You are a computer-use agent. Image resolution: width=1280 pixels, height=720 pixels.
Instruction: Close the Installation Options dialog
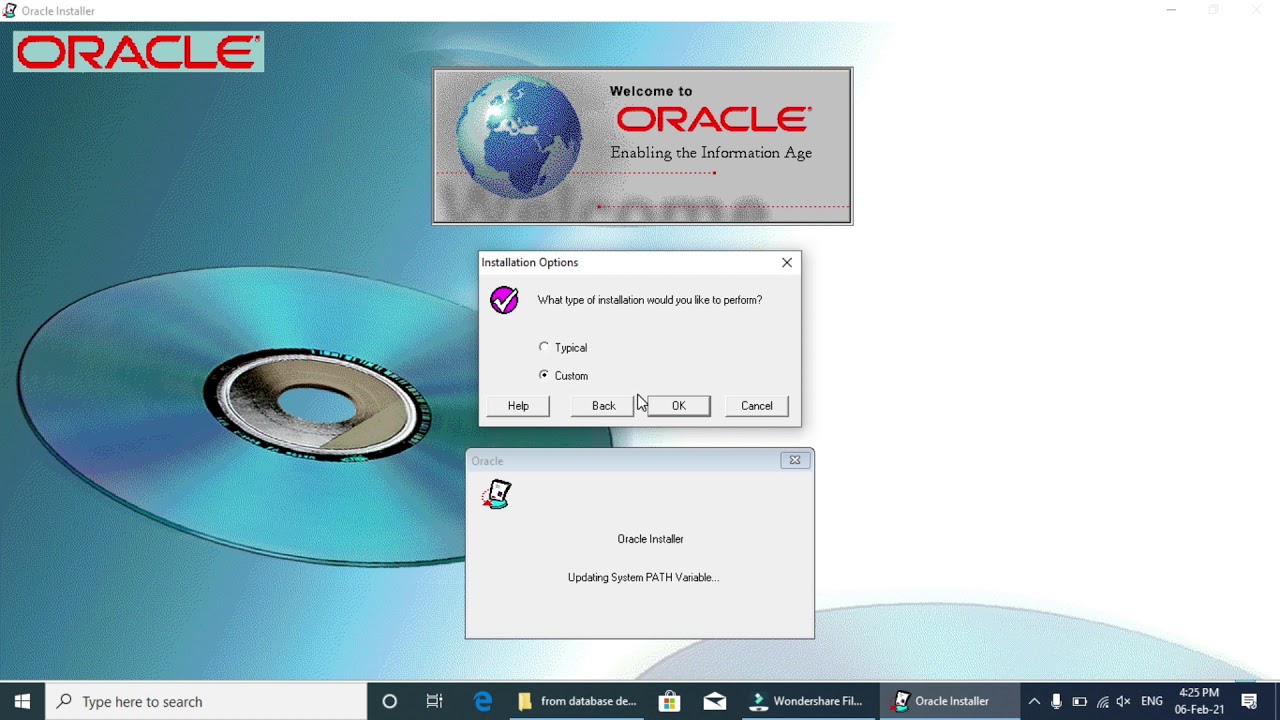(x=787, y=262)
